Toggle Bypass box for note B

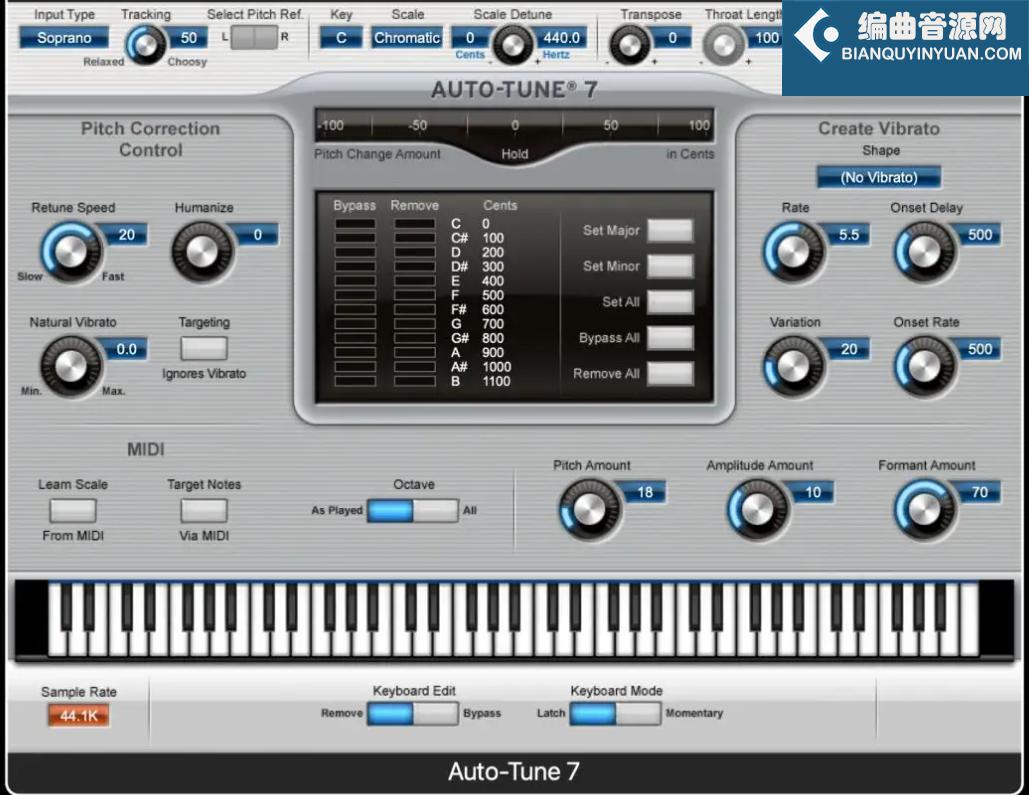[355, 381]
